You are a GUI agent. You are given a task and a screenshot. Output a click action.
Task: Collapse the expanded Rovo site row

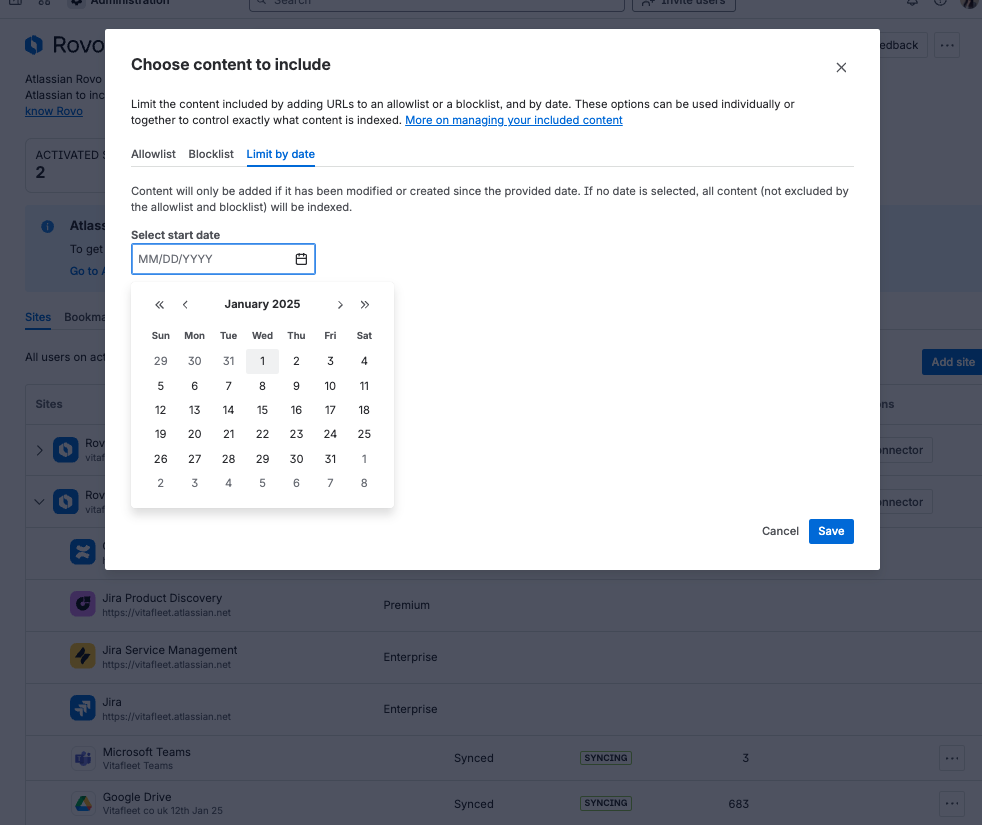39,502
